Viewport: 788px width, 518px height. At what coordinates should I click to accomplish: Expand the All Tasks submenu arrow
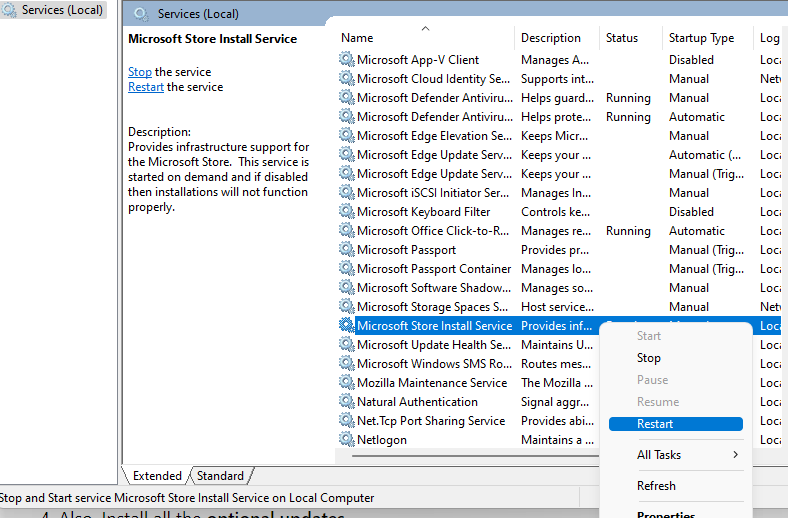click(735, 455)
